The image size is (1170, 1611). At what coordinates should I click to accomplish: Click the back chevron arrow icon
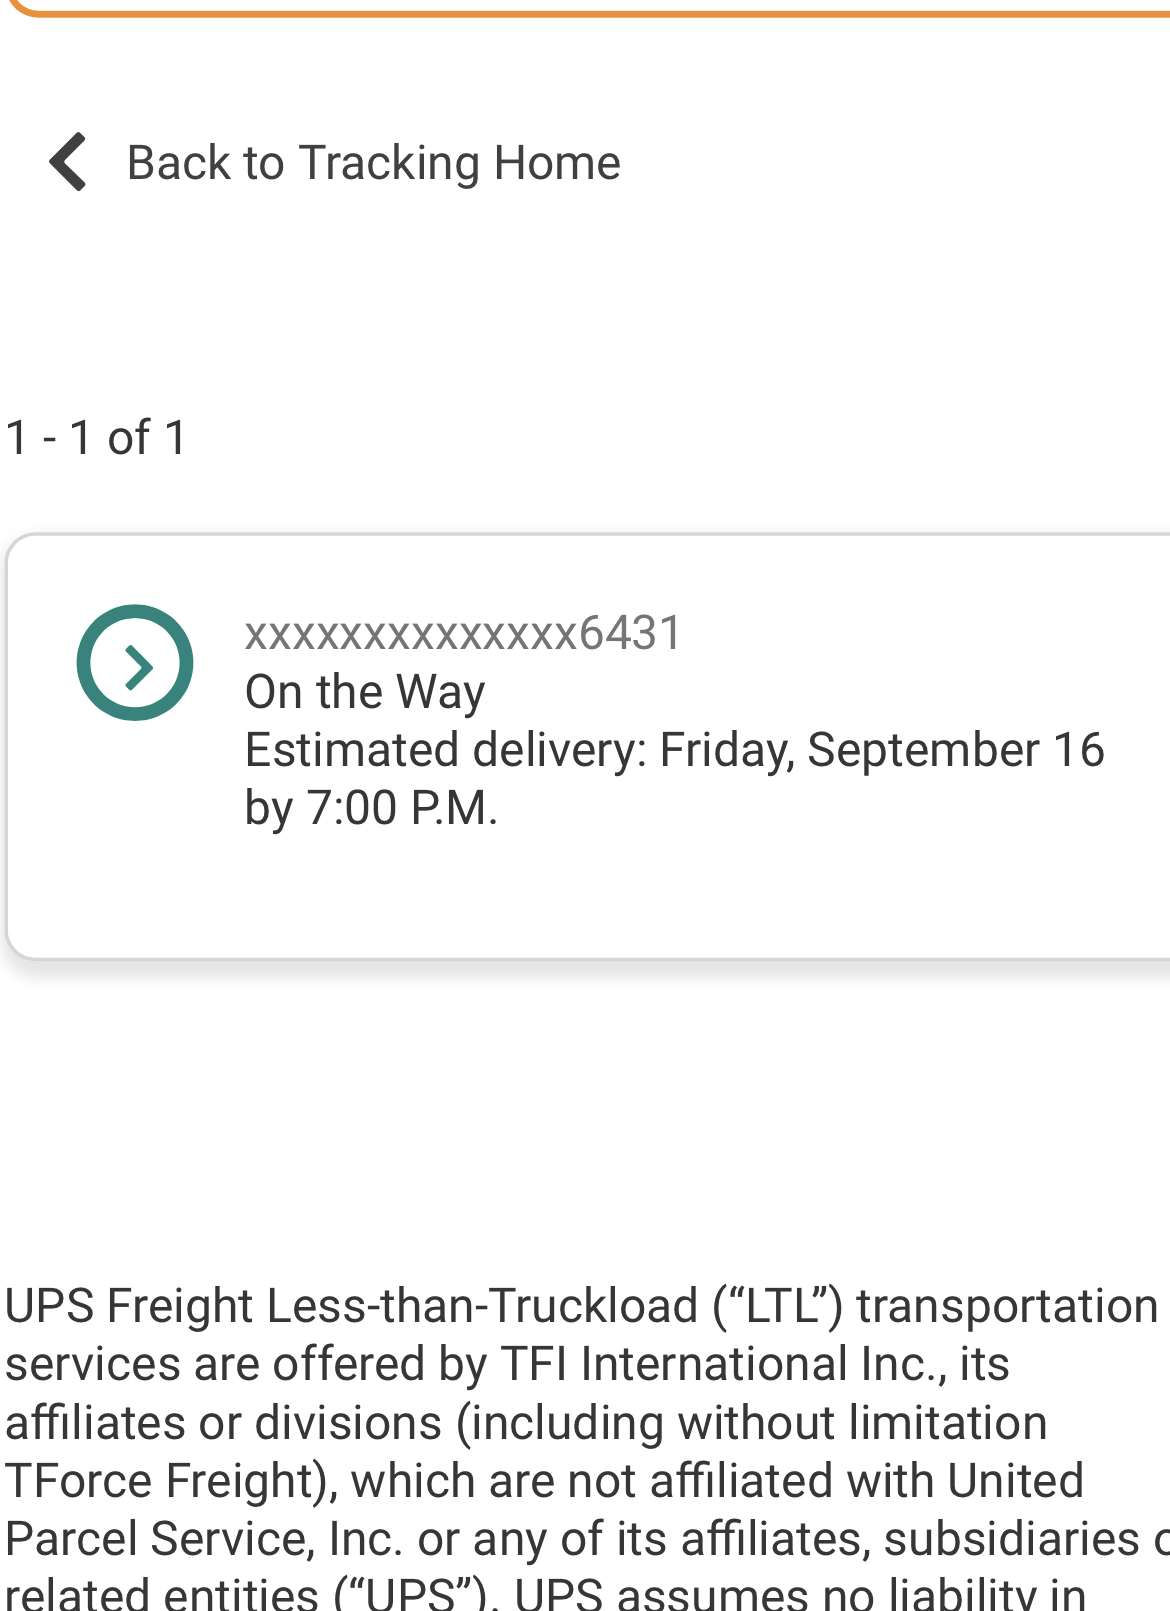pyautogui.click(x=69, y=162)
